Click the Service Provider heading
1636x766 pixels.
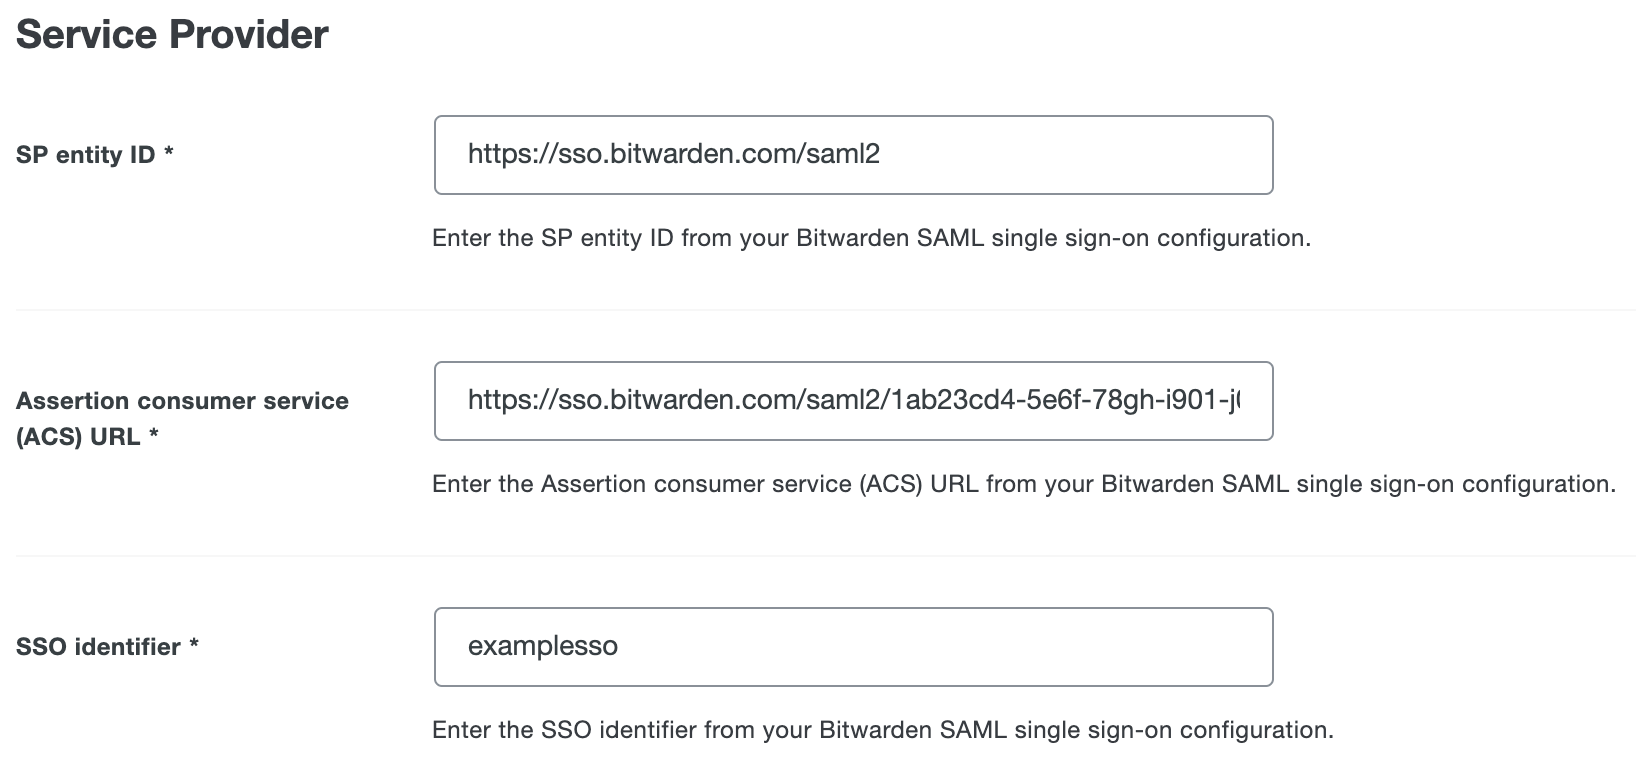coord(172,33)
